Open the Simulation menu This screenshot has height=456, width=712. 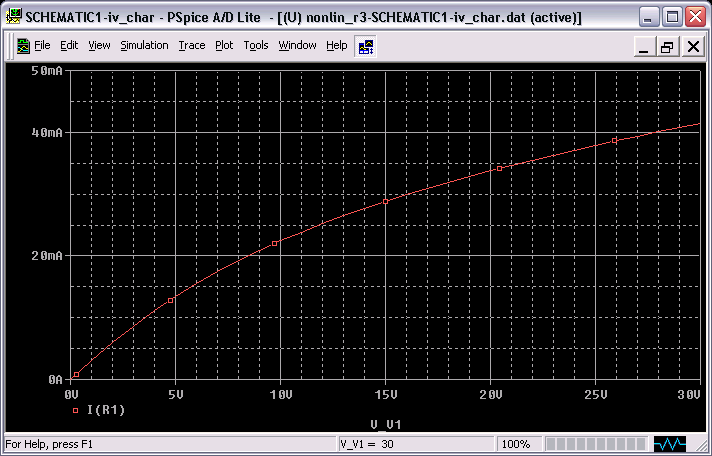[144, 45]
